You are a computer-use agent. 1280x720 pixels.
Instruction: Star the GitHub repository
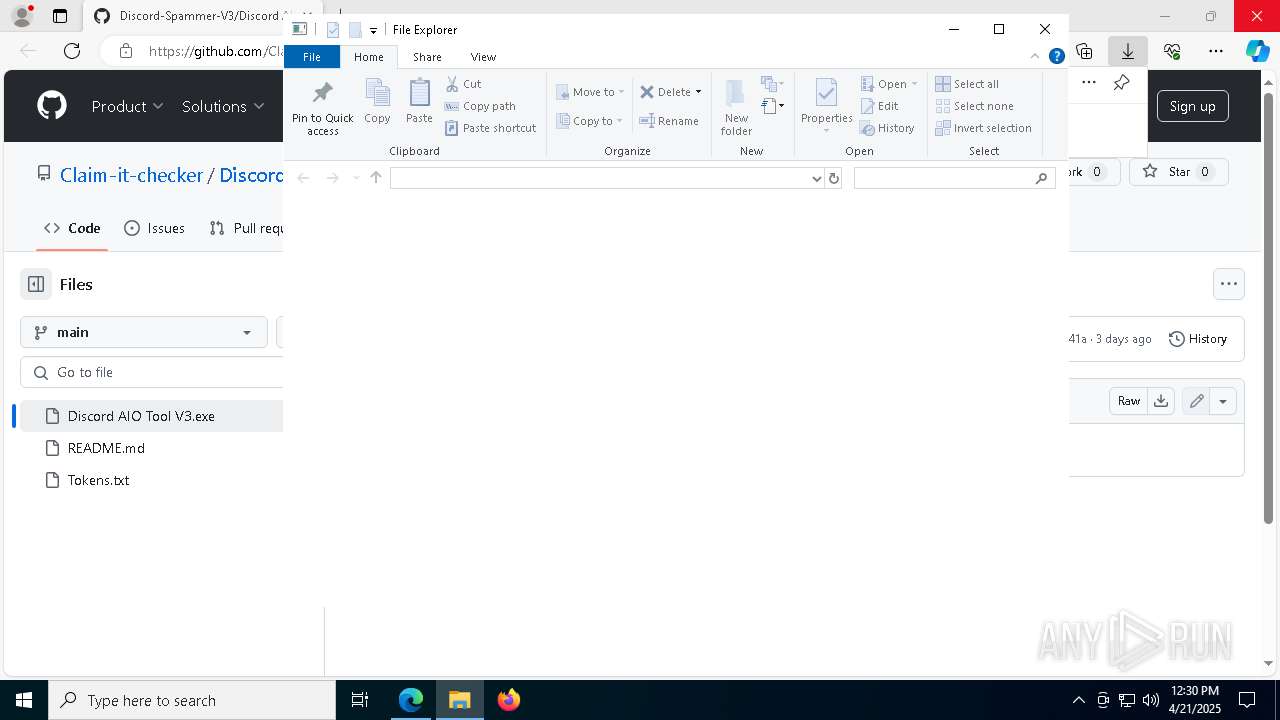coord(1178,172)
